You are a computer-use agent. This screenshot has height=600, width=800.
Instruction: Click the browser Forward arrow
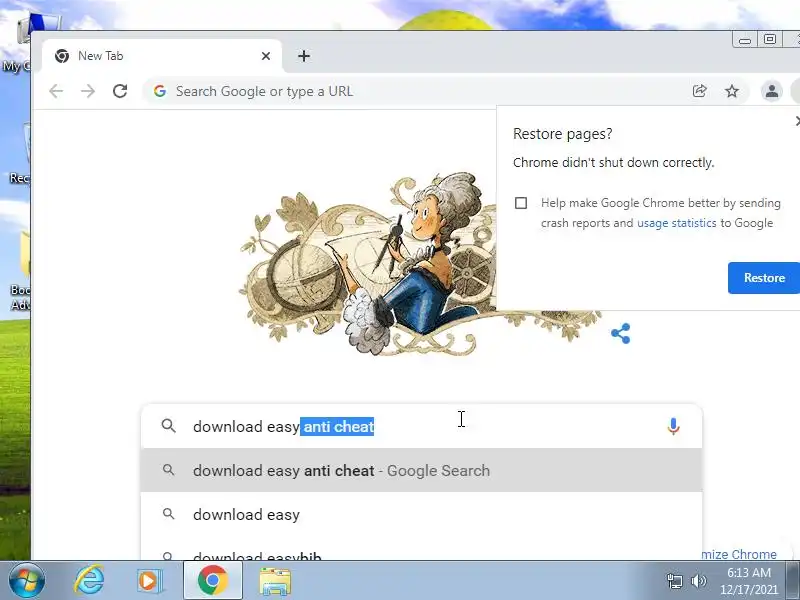88,91
